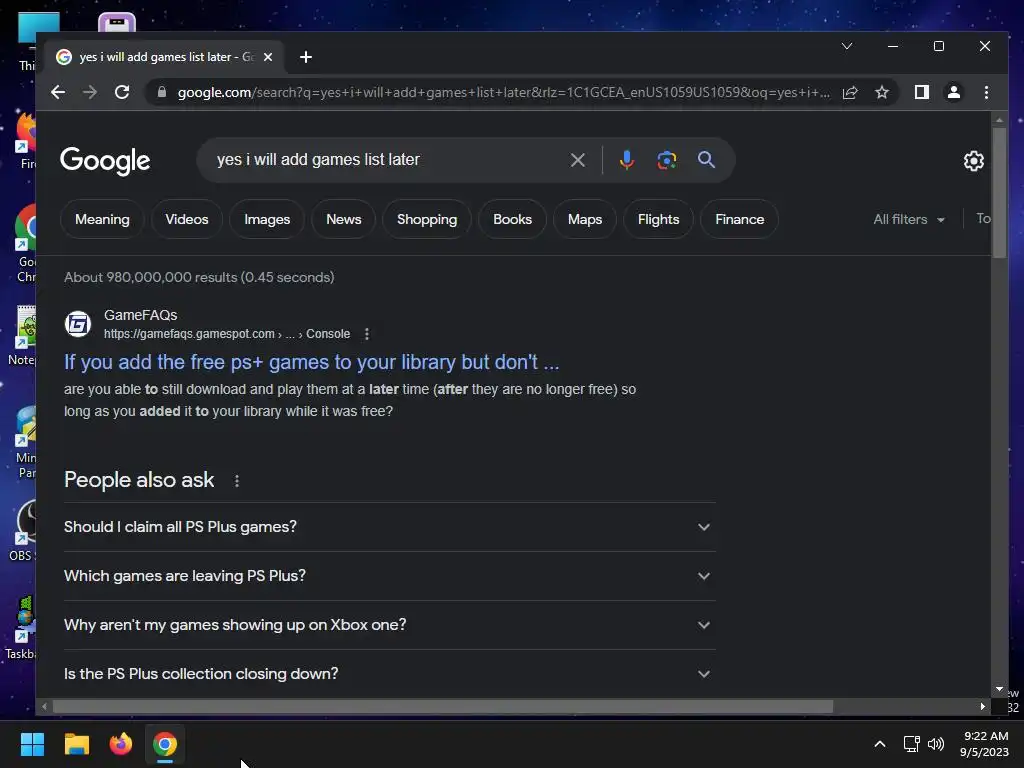
Task: Open GameFAQs result options menu
Action: 366,334
